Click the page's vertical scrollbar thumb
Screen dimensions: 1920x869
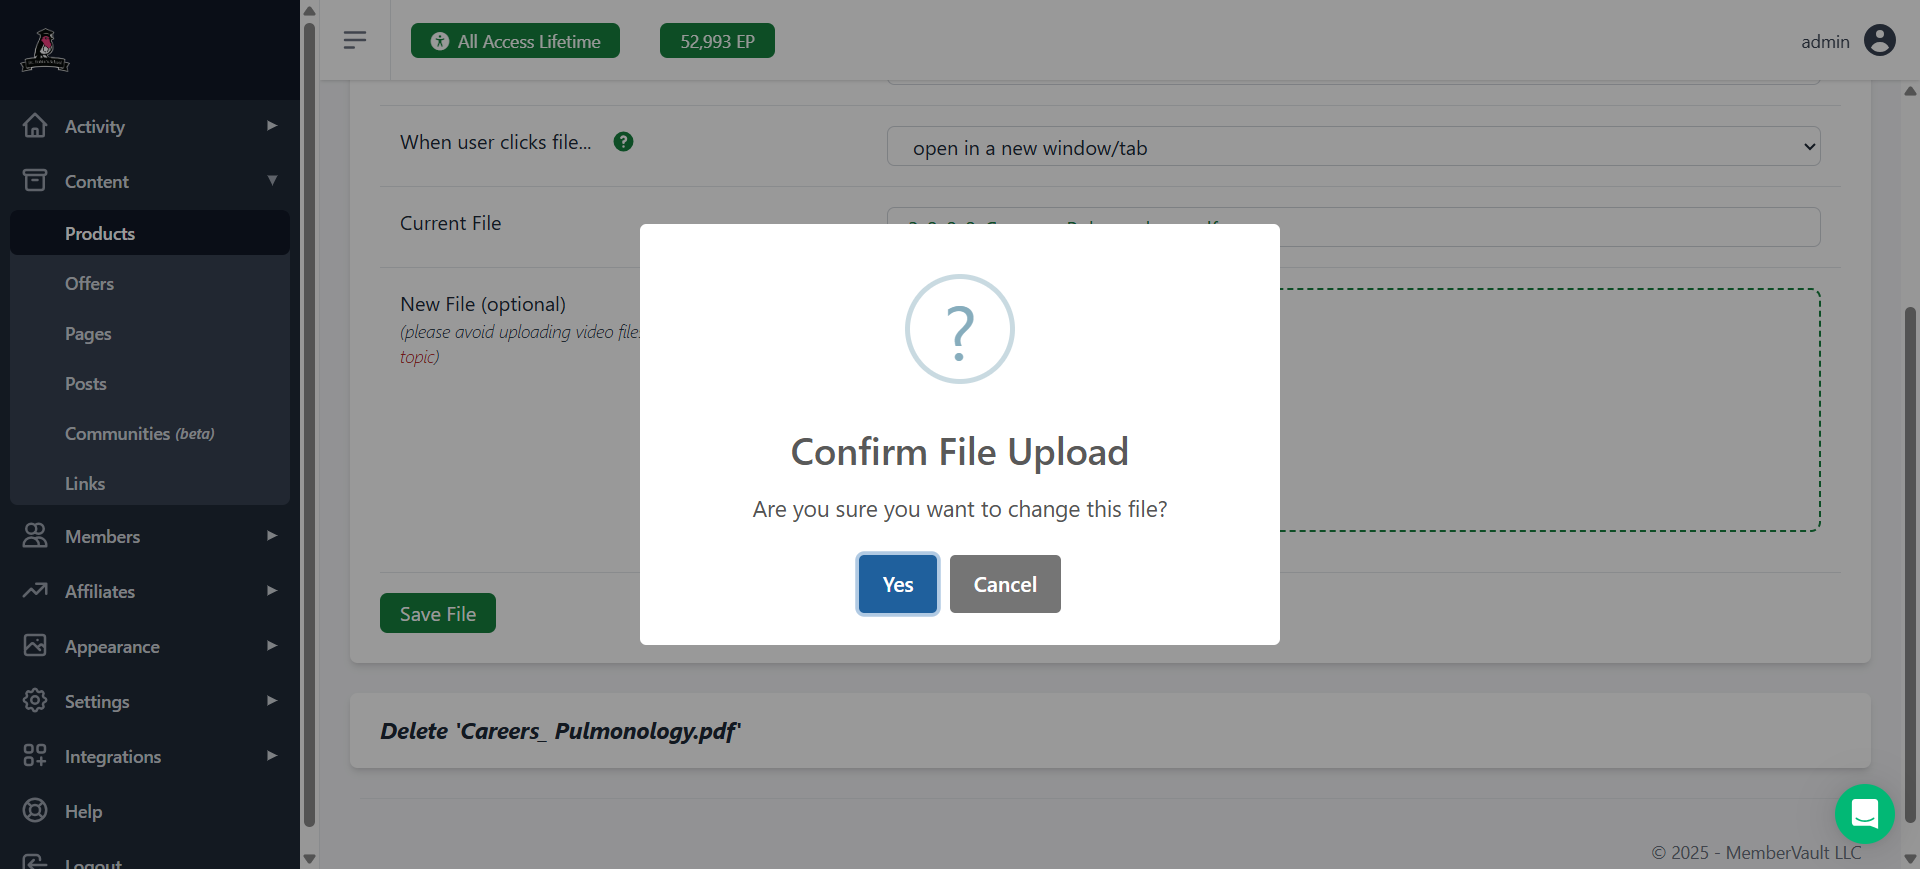(1910, 565)
